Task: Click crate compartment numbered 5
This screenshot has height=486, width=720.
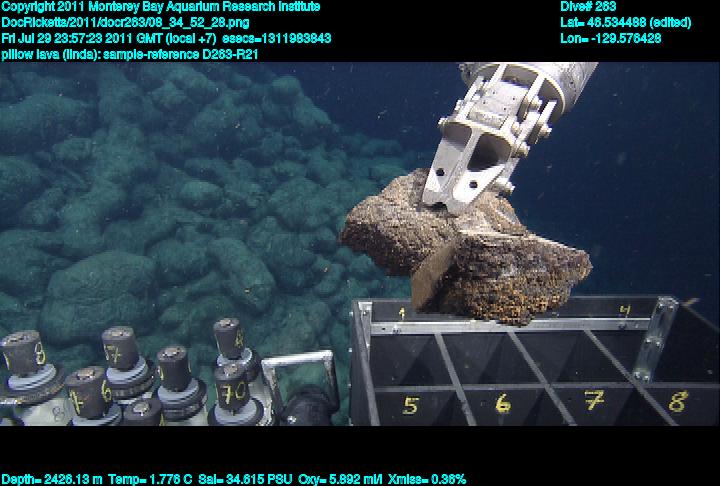Action: click(x=410, y=405)
